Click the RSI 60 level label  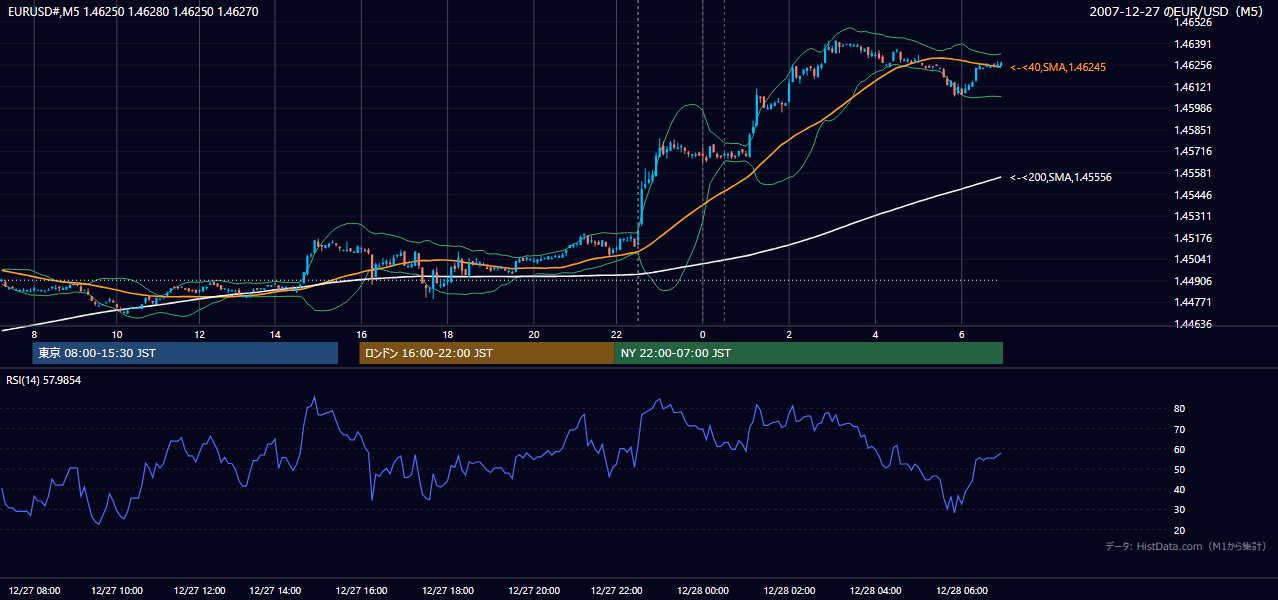1179,449
